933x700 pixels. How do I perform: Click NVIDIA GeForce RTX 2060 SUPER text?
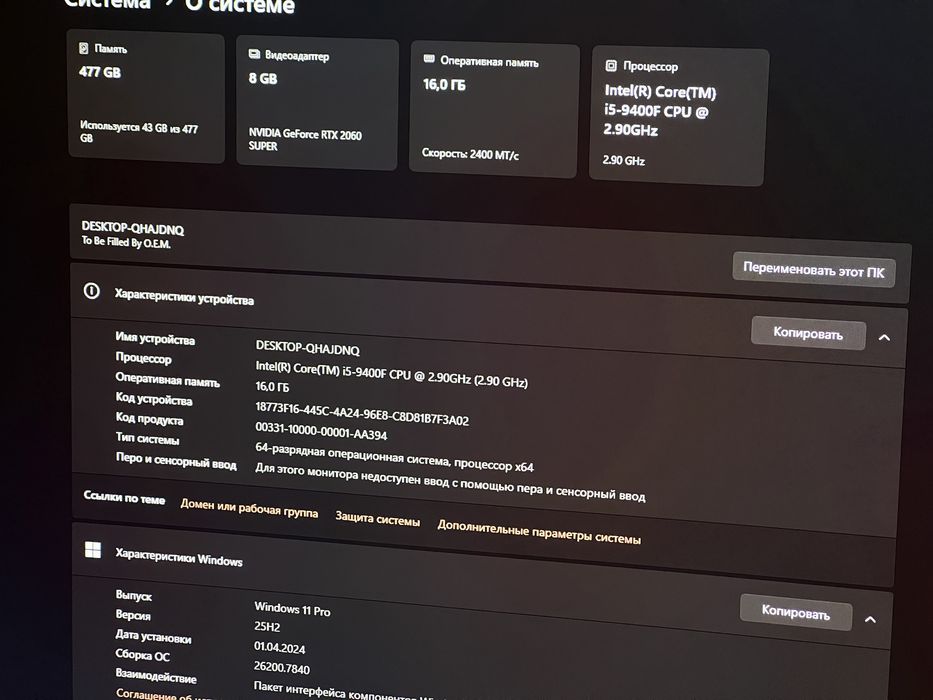pyautogui.click(x=305, y=140)
